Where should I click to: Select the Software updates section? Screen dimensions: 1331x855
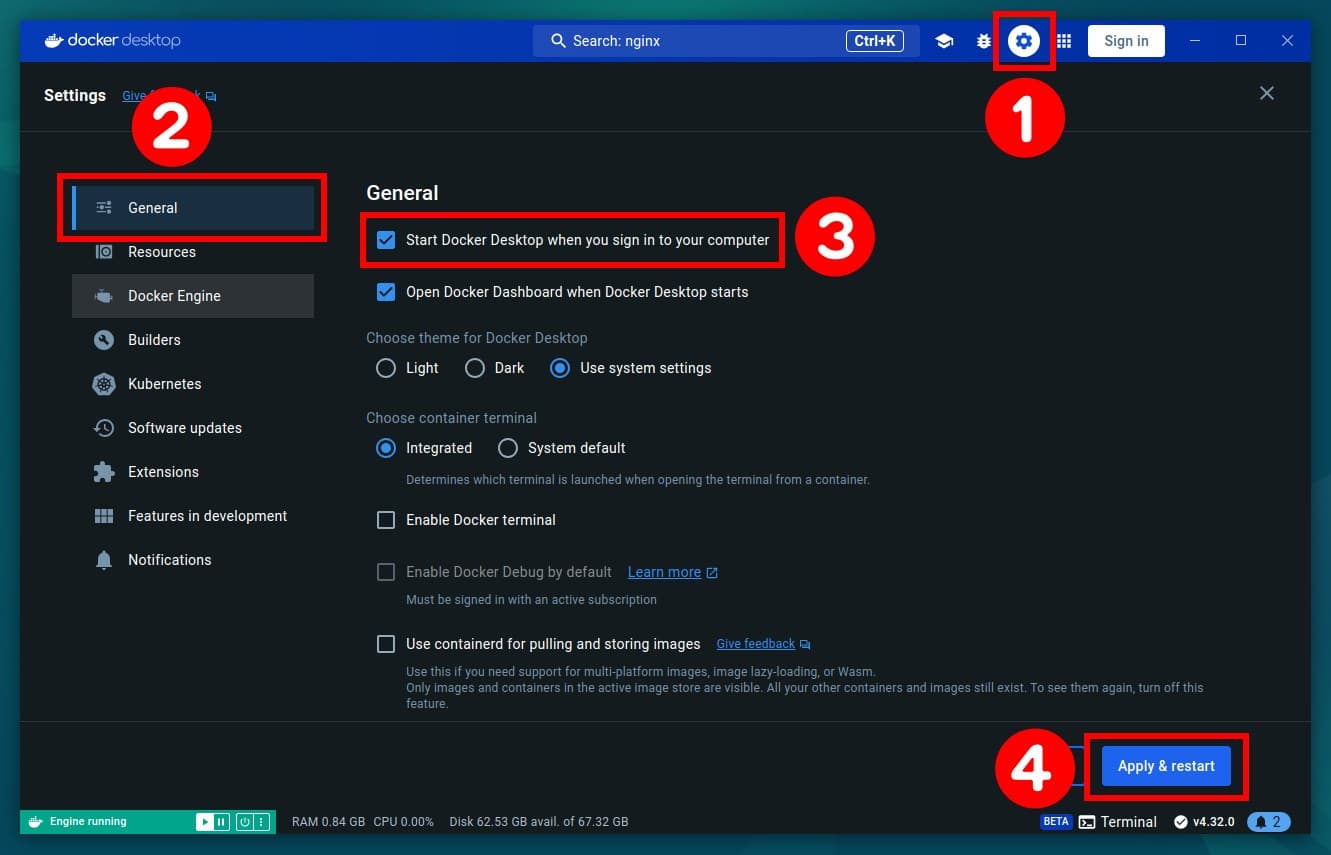184,428
